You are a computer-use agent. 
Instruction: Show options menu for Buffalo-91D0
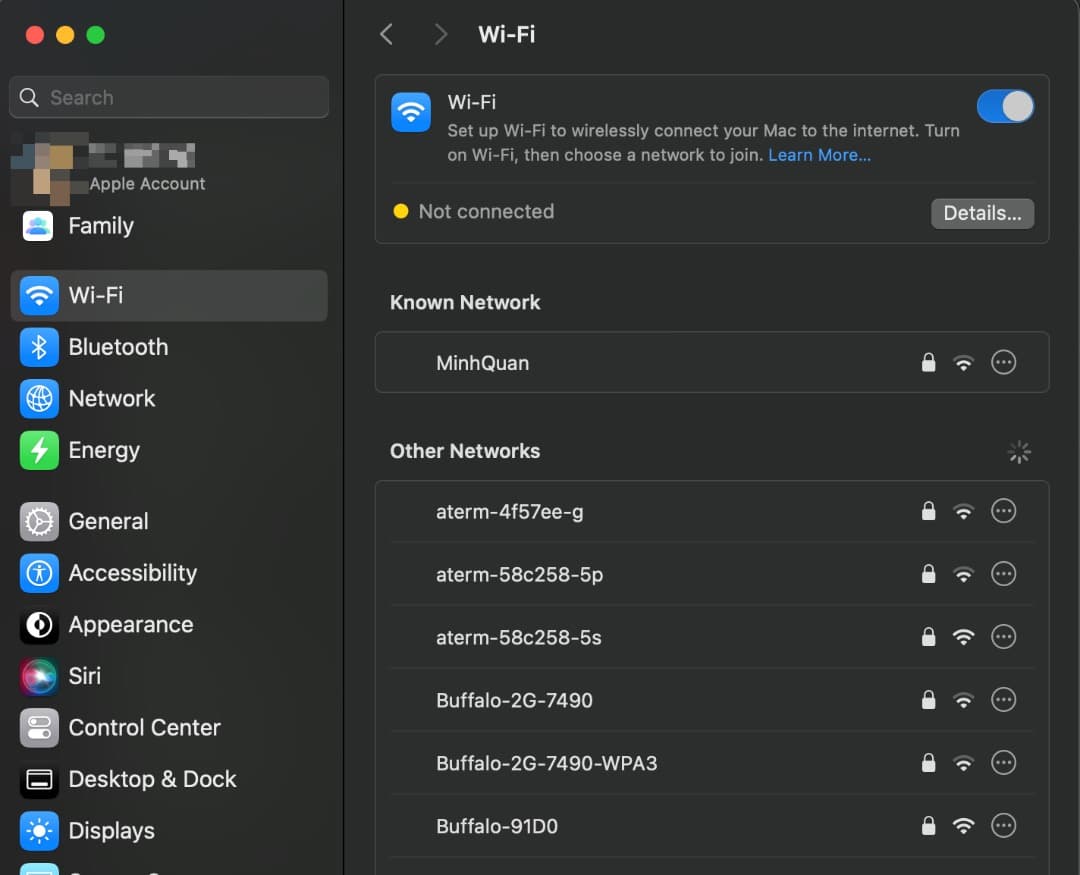click(1003, 826)
